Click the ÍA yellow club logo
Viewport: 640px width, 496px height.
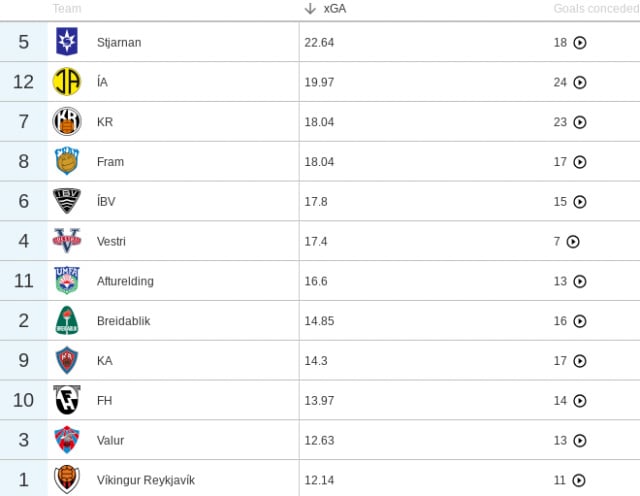click(67, 82)
